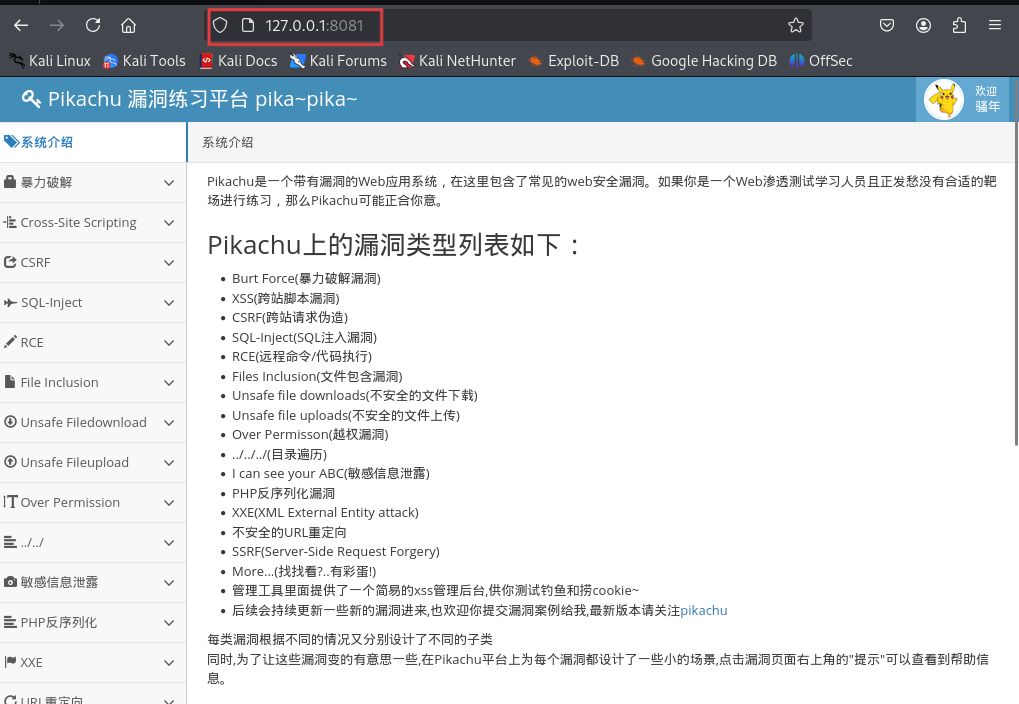Expand the chevron next to ../../ item
The image size is (1019, 704).
click(x=169, y=543)
